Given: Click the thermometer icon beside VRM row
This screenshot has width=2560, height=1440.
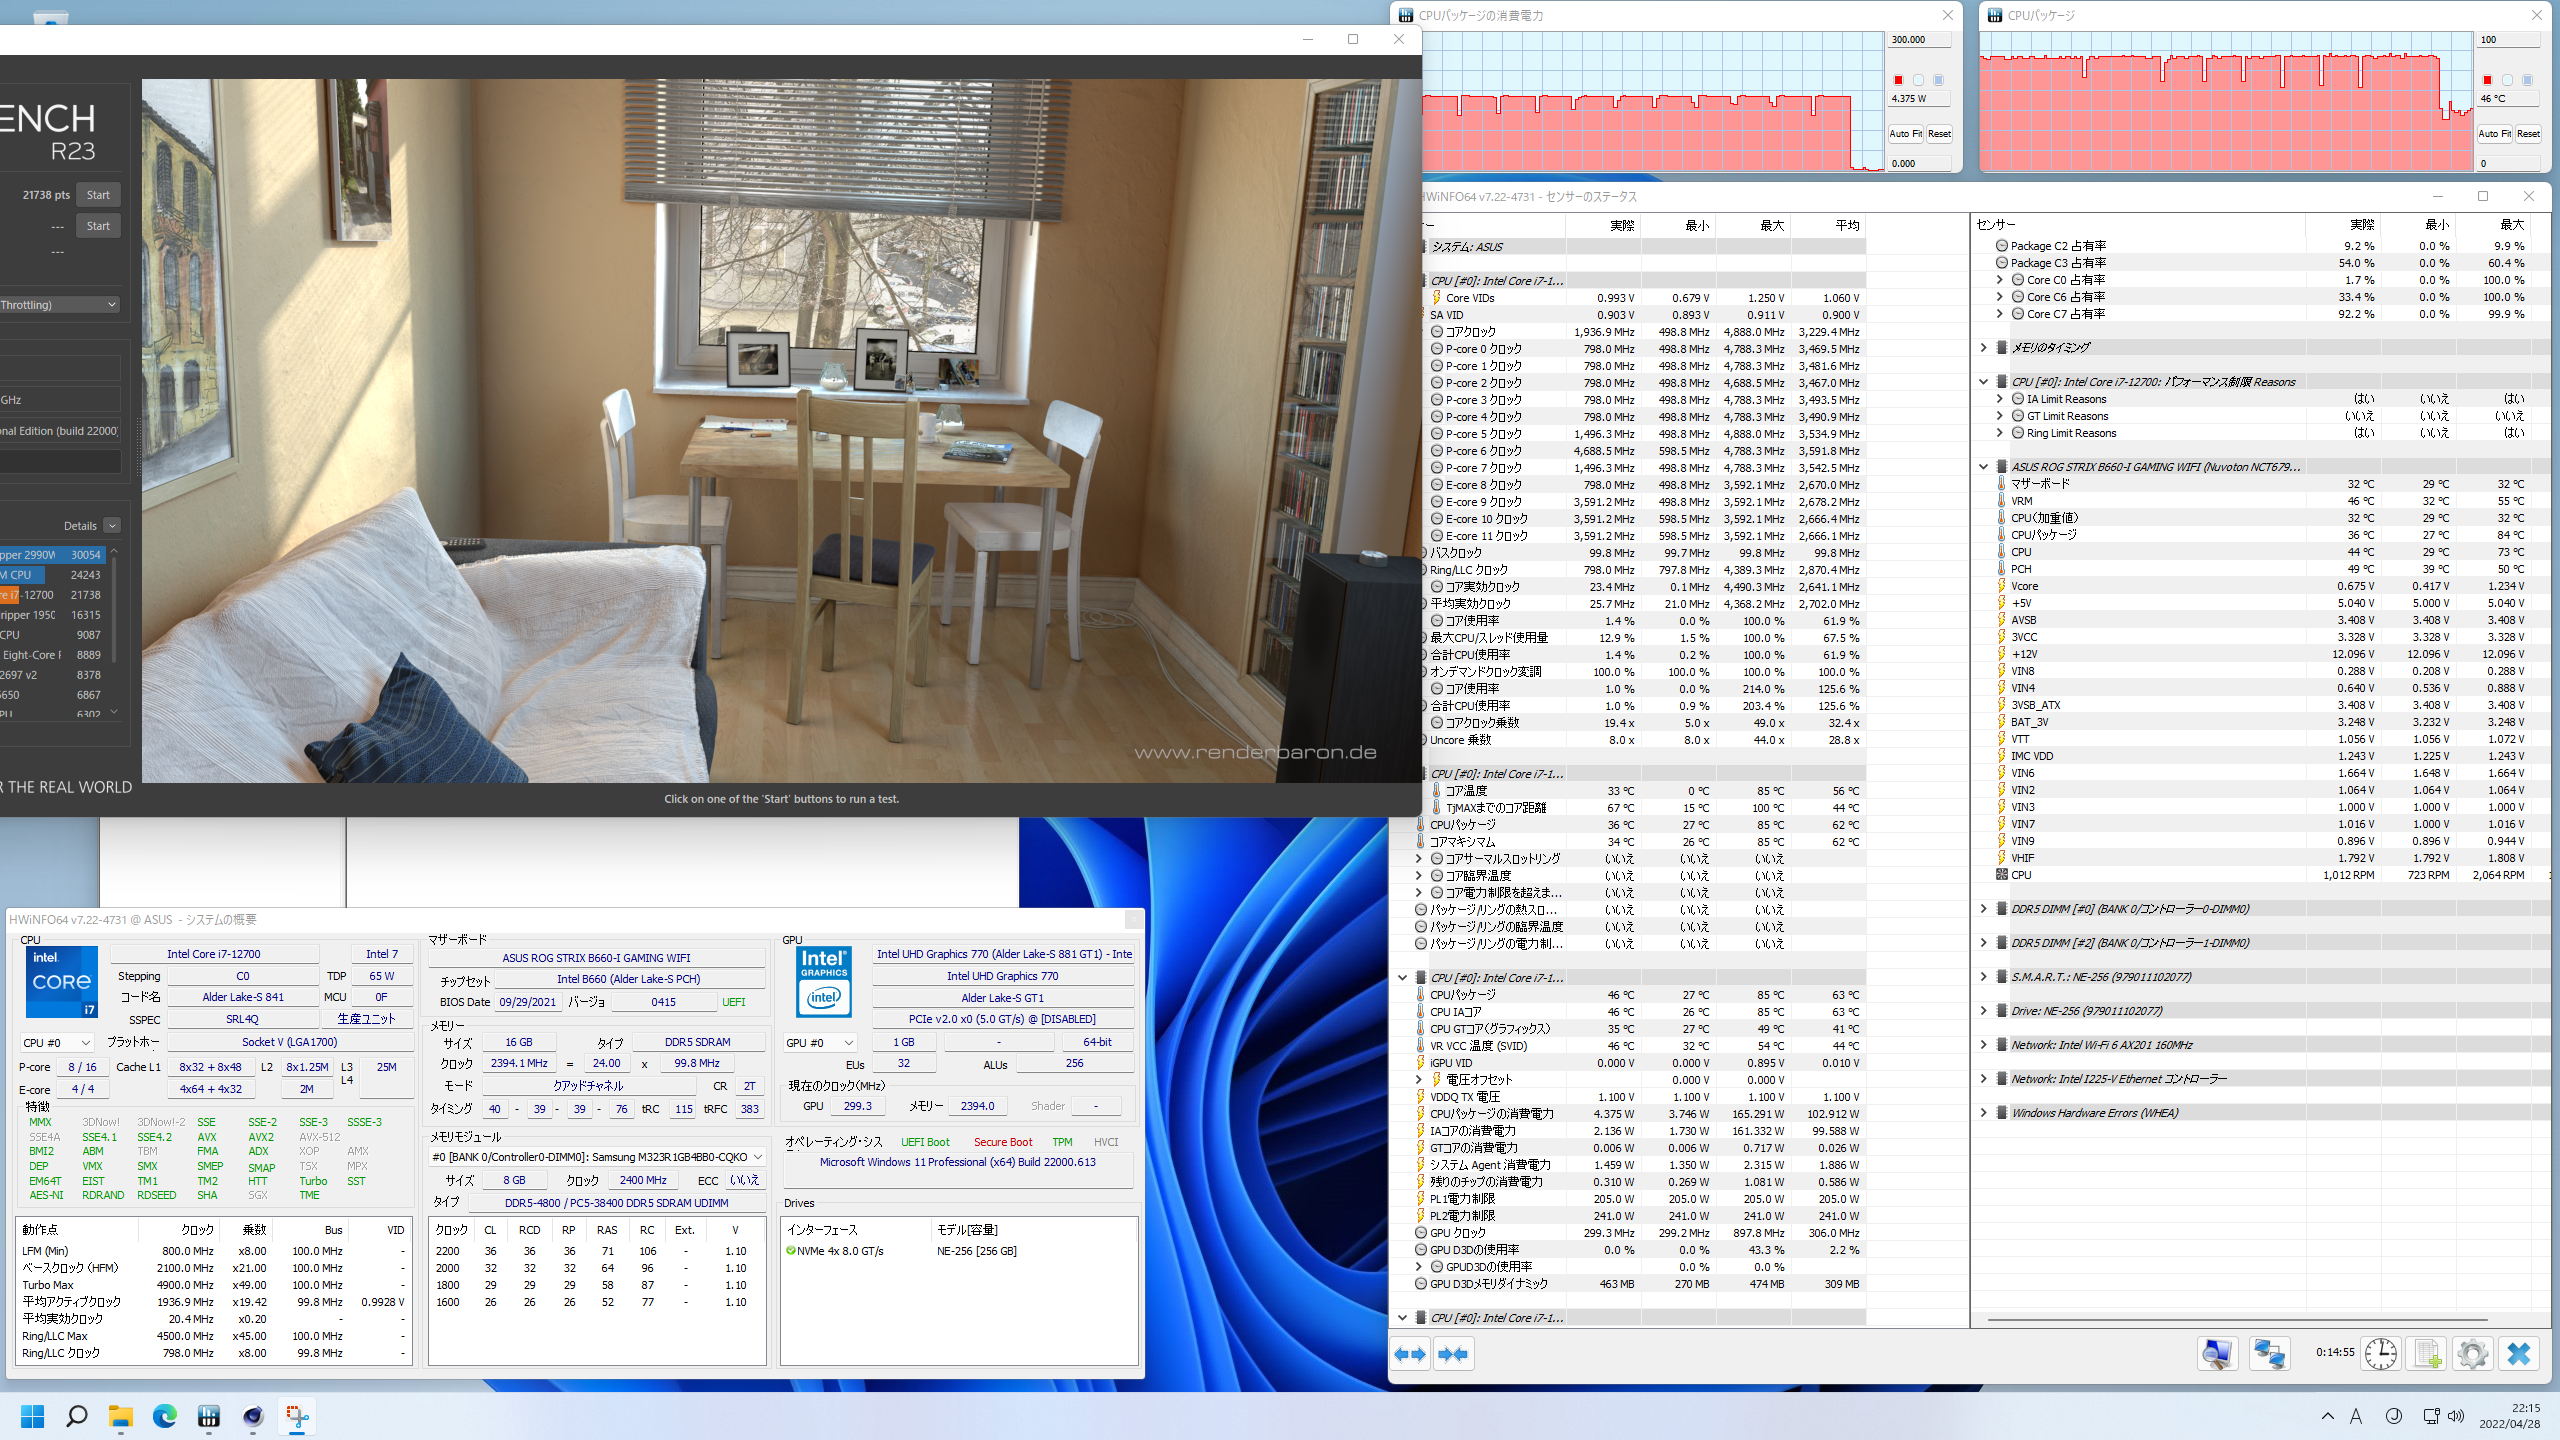Looking at the screenshot, I should click(2001, 501).
